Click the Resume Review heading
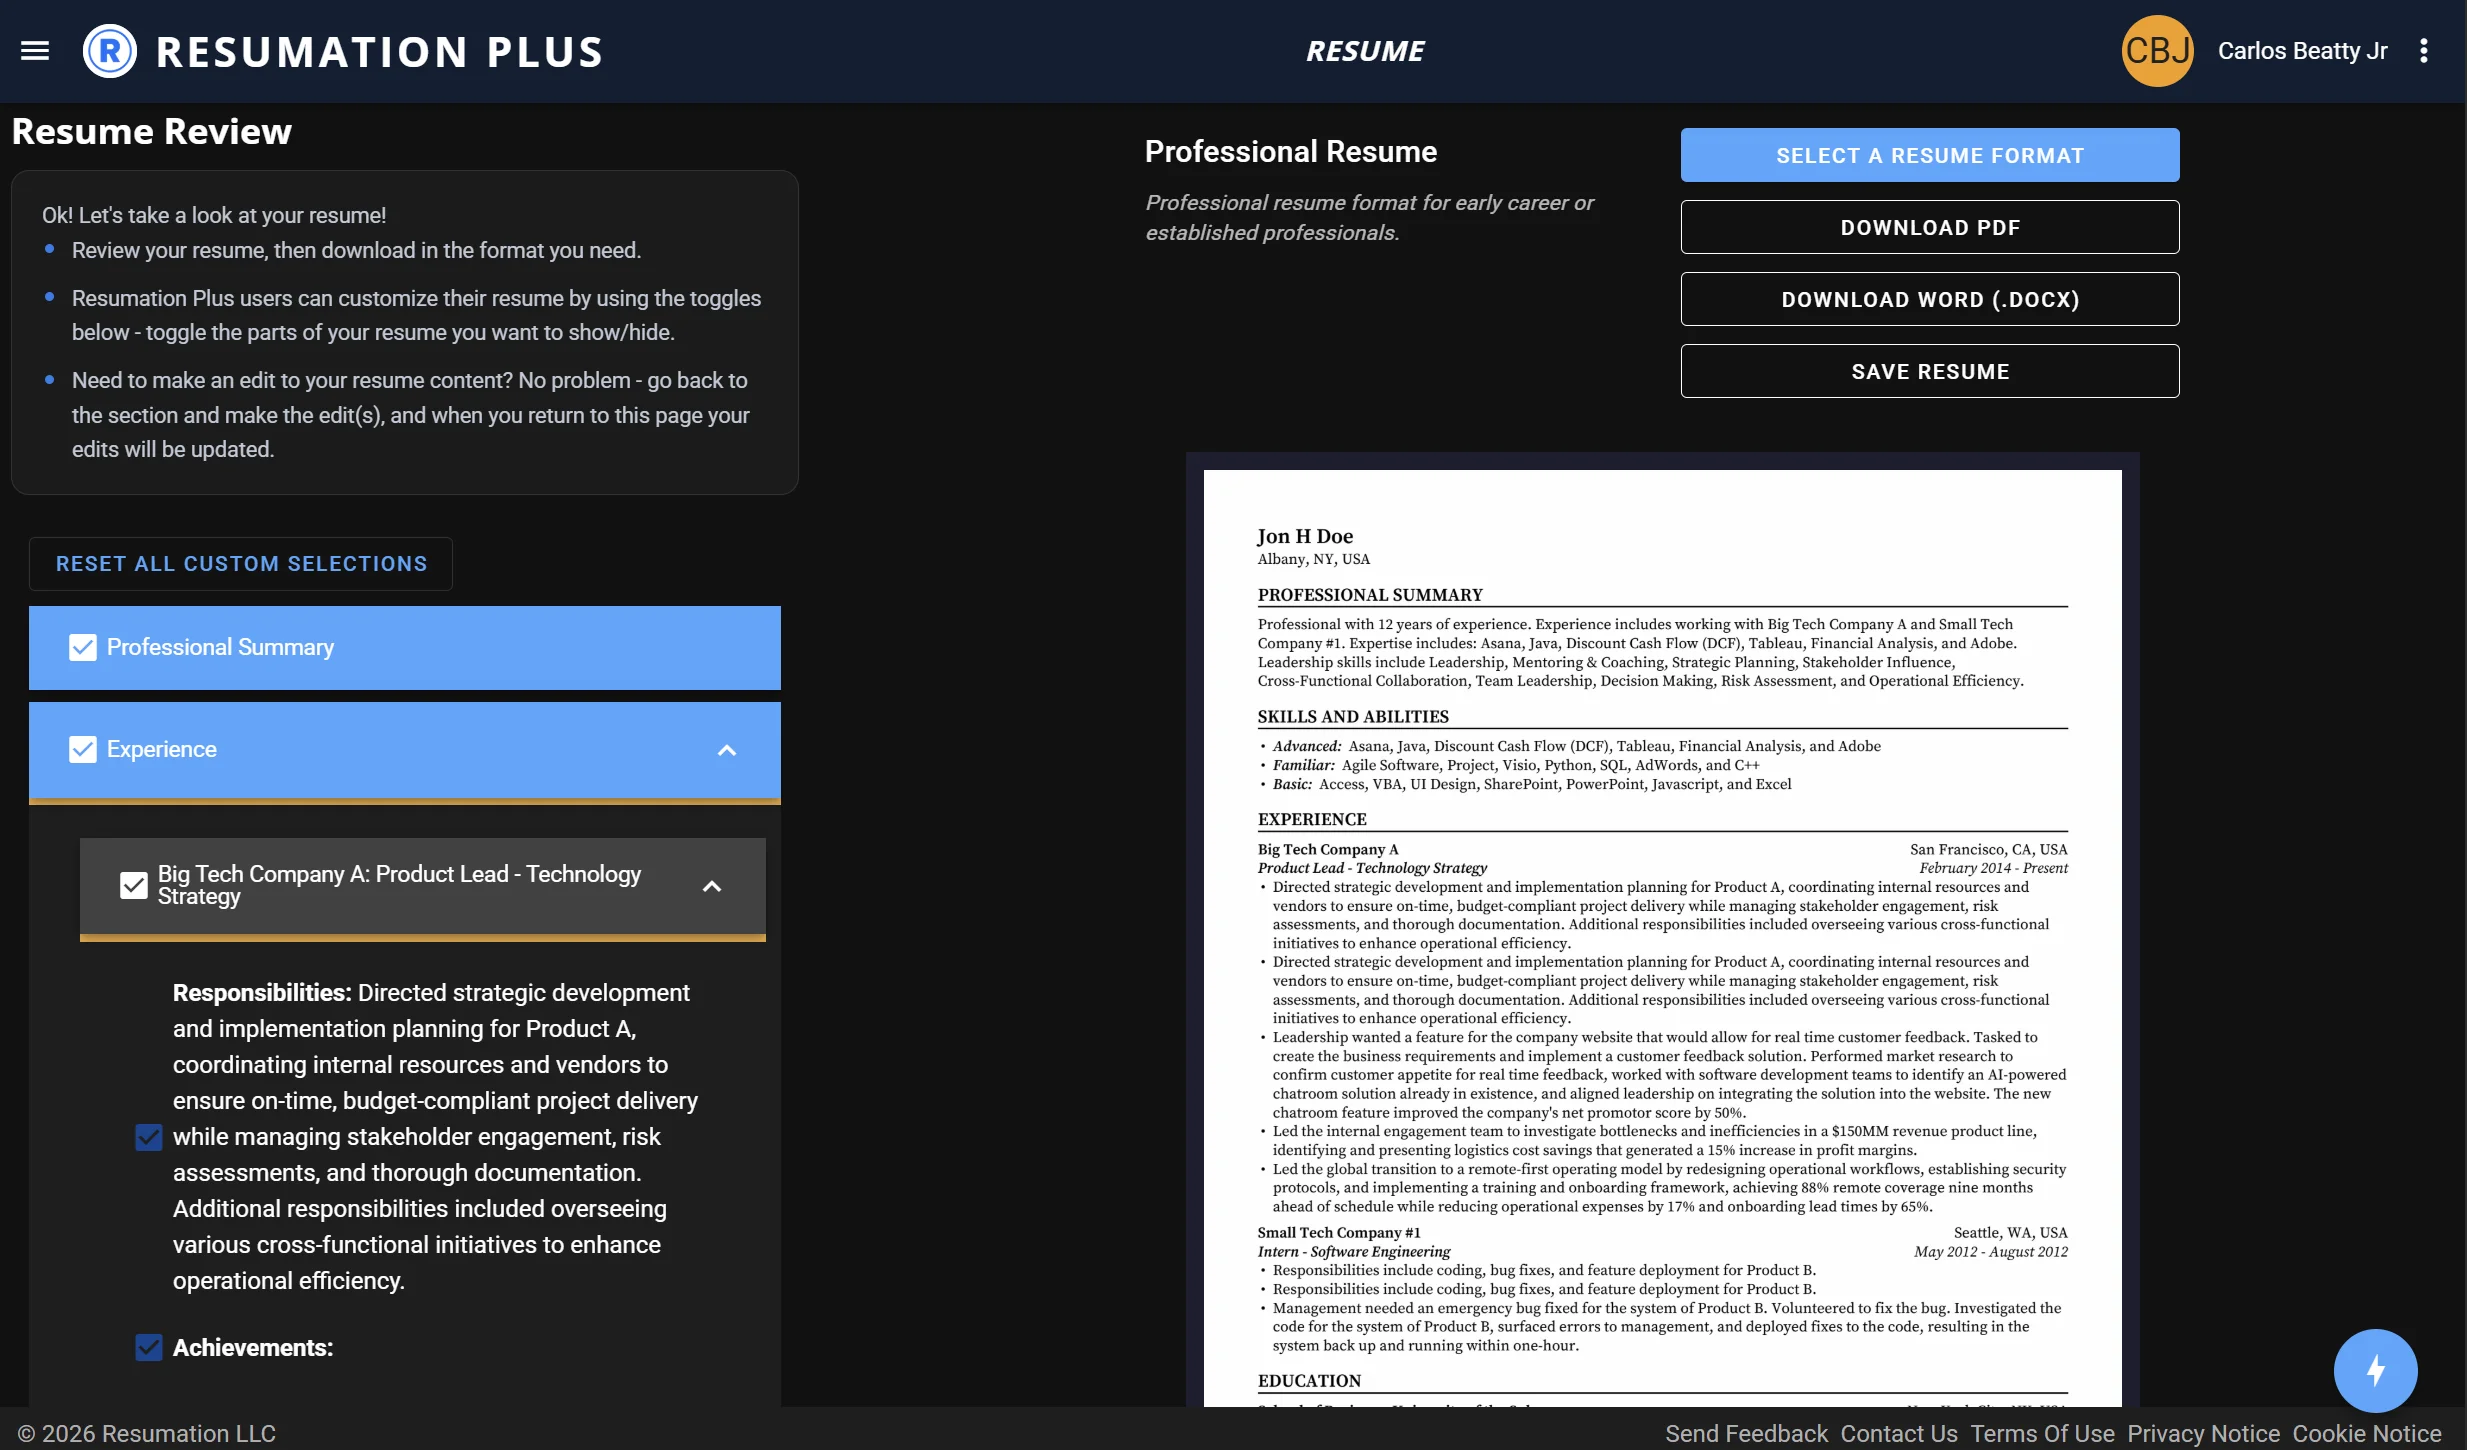 [x=152, y=131]
